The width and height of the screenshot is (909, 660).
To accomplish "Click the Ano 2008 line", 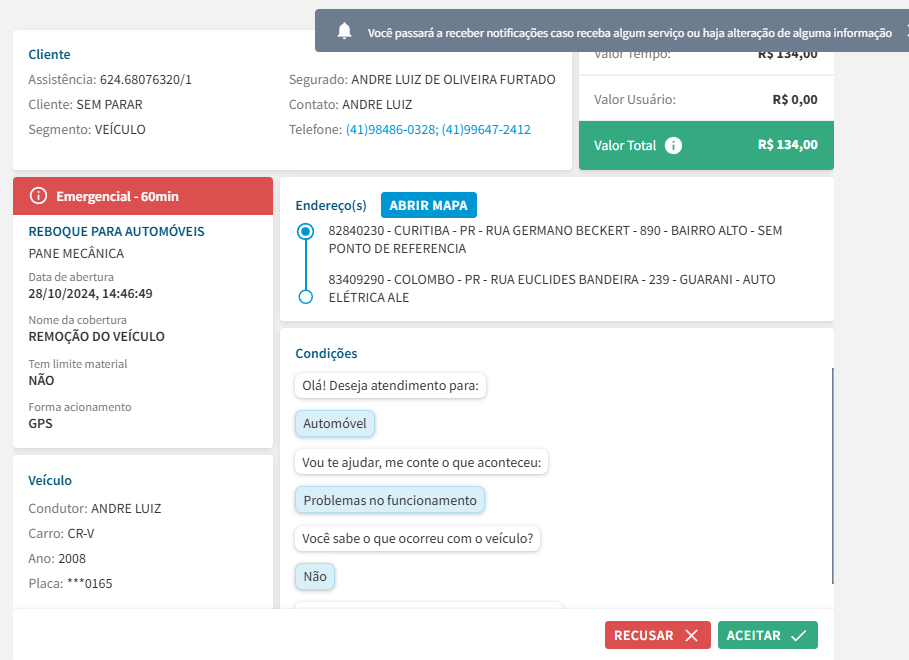I will click(x=57, y=559).
